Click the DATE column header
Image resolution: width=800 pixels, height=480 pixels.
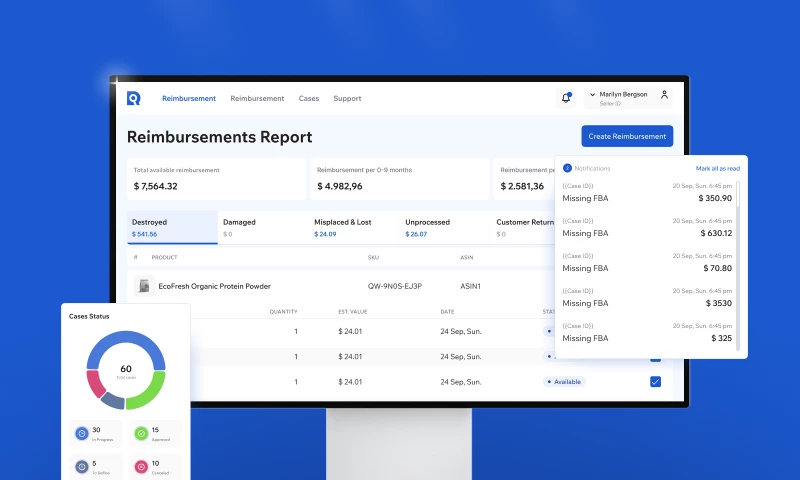(447, 312)
